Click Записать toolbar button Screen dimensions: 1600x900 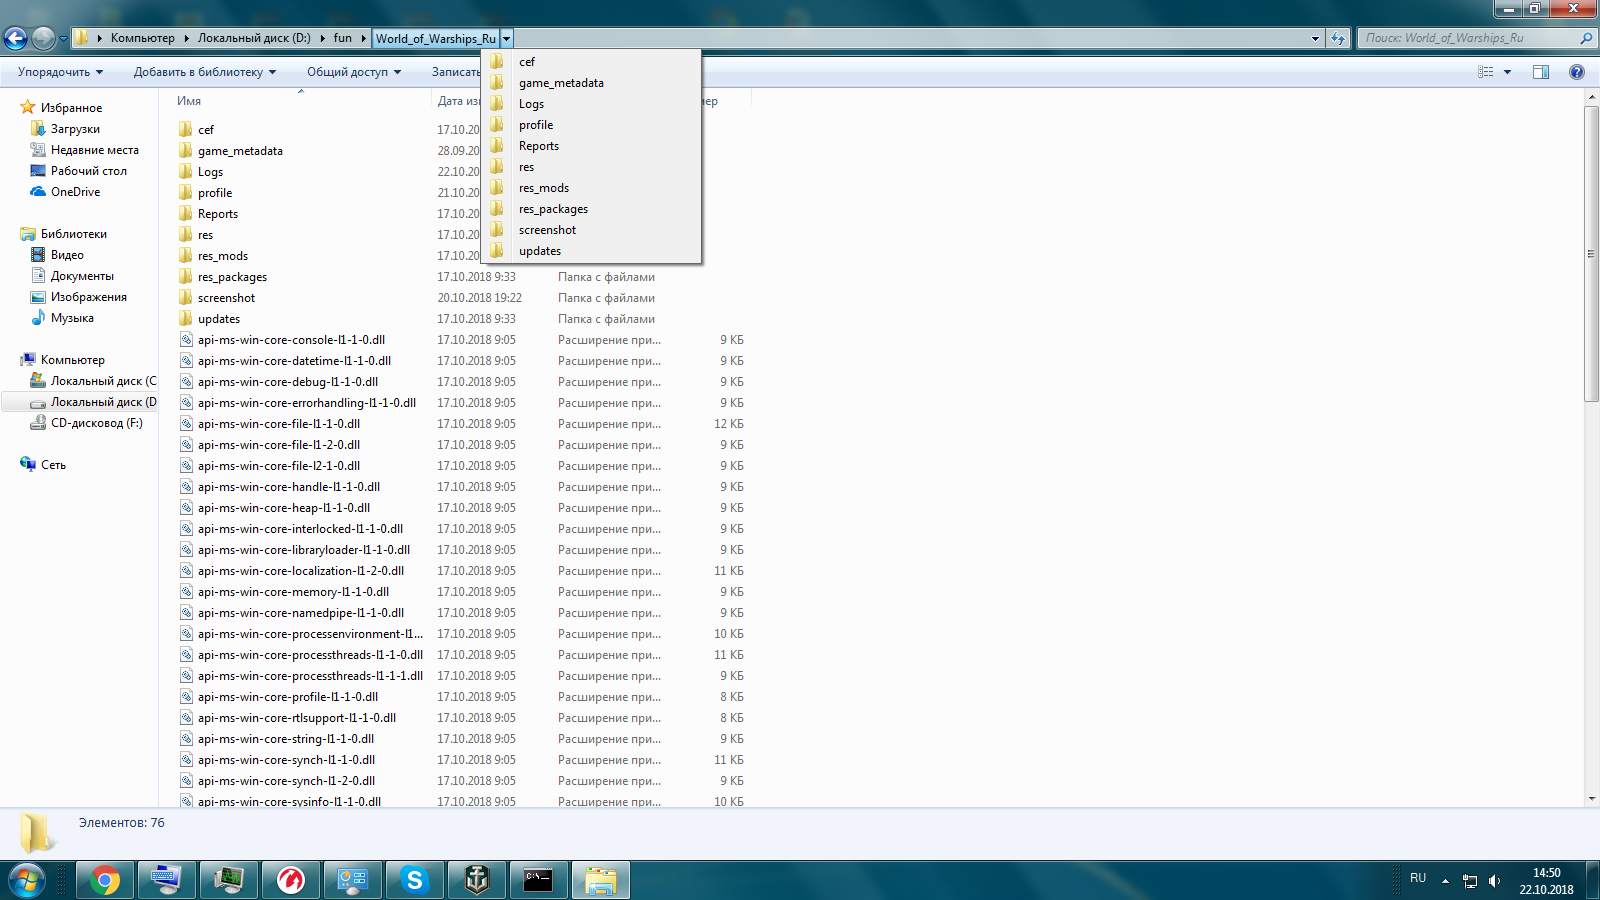click(x=456, y=72)
